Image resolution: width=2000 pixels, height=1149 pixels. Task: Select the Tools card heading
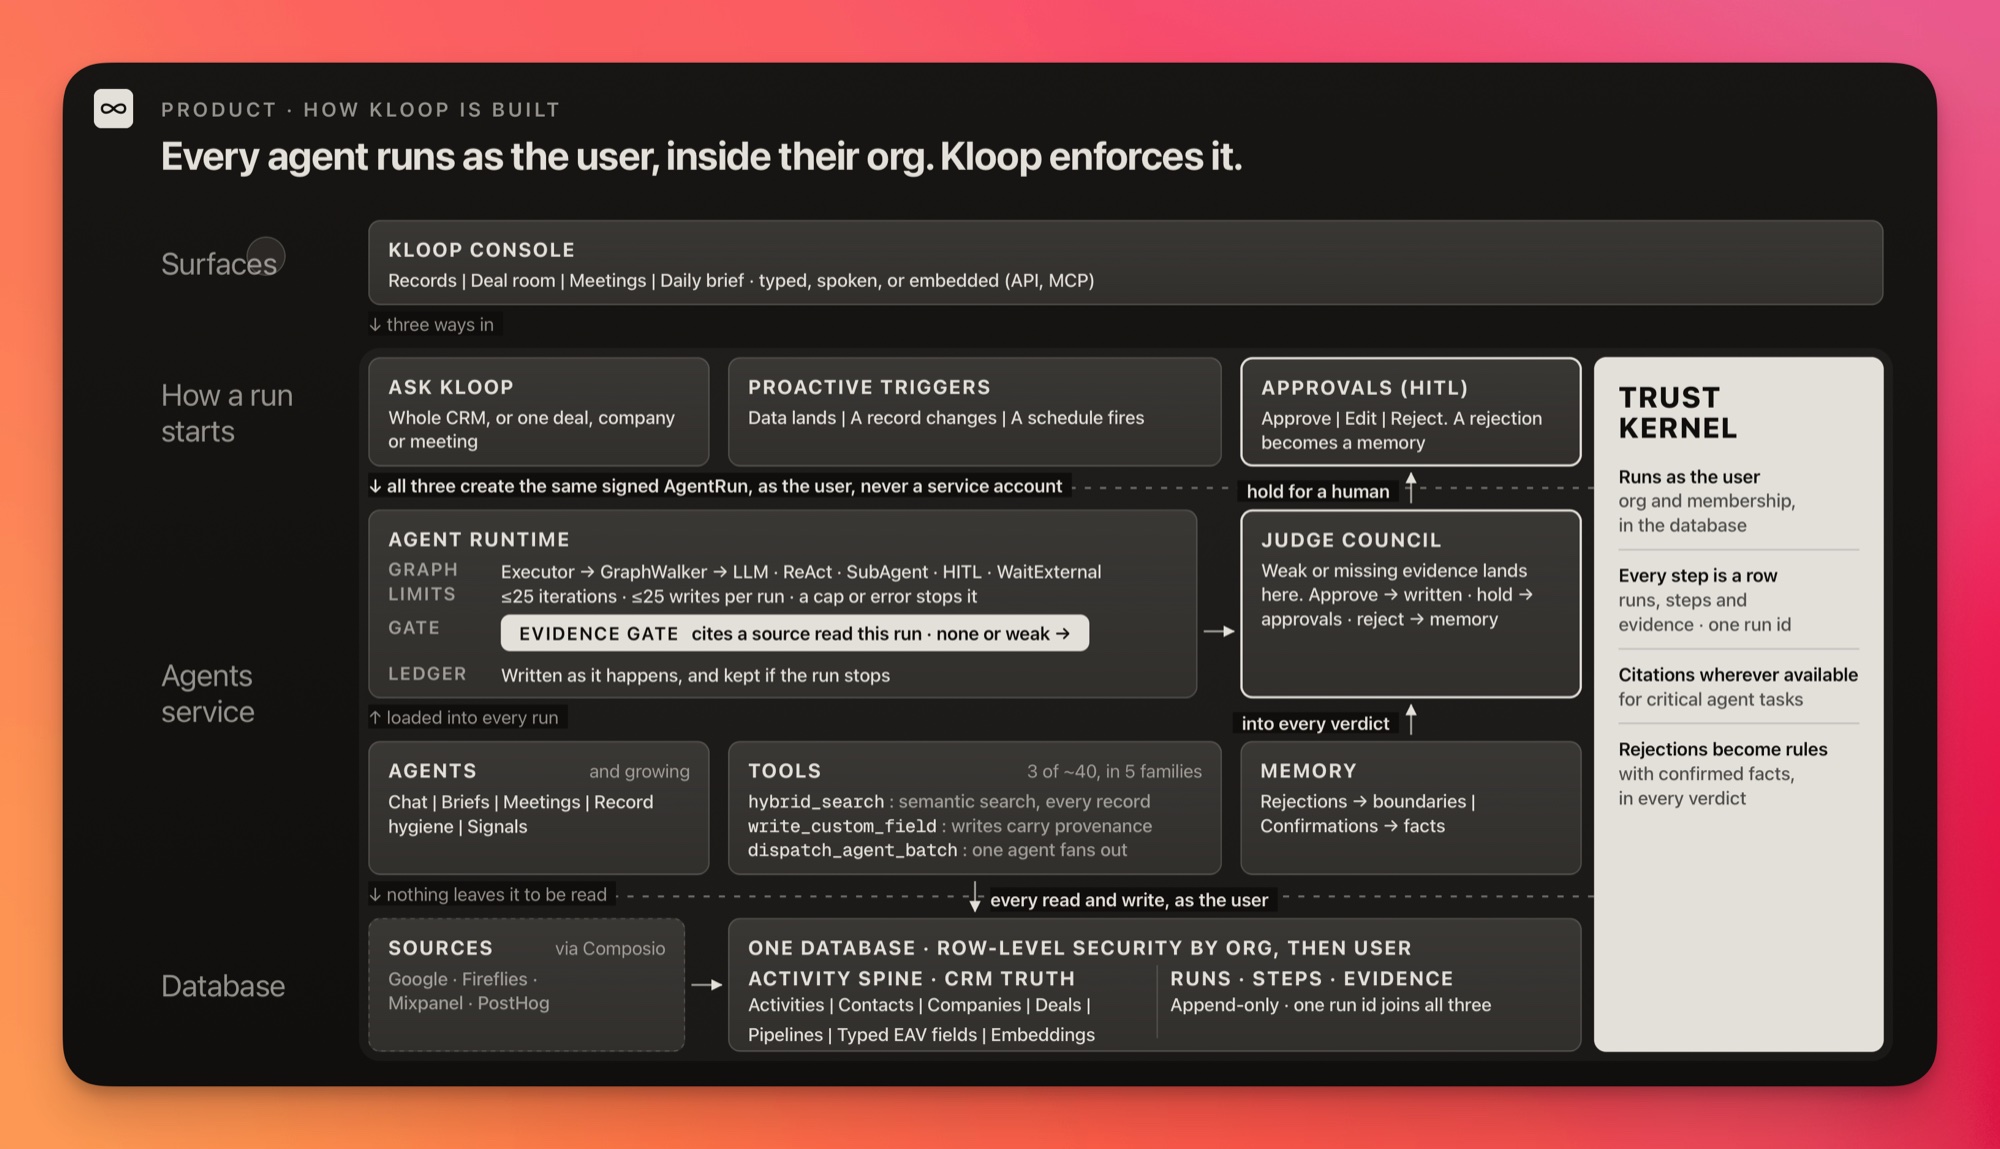click(x=784, y=771)
